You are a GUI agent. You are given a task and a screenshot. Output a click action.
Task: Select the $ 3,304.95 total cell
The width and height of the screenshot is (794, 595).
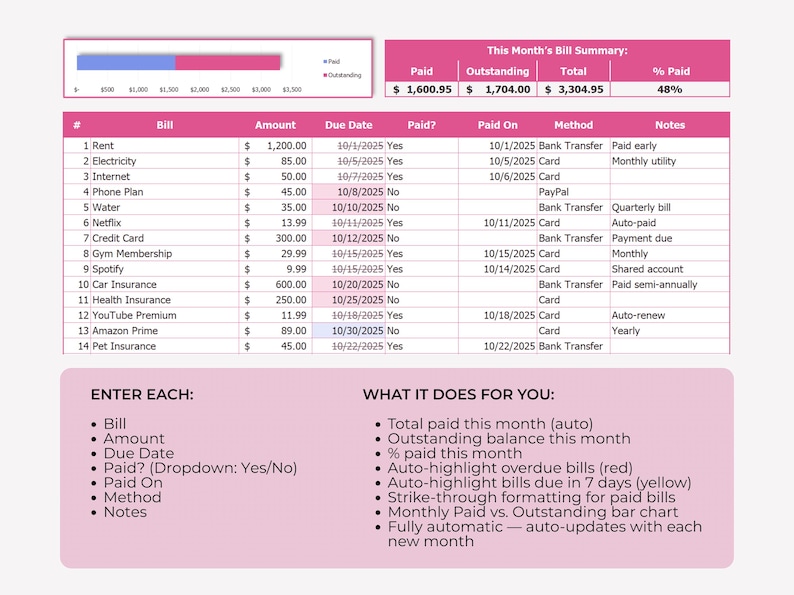click(x=574, y=89)
